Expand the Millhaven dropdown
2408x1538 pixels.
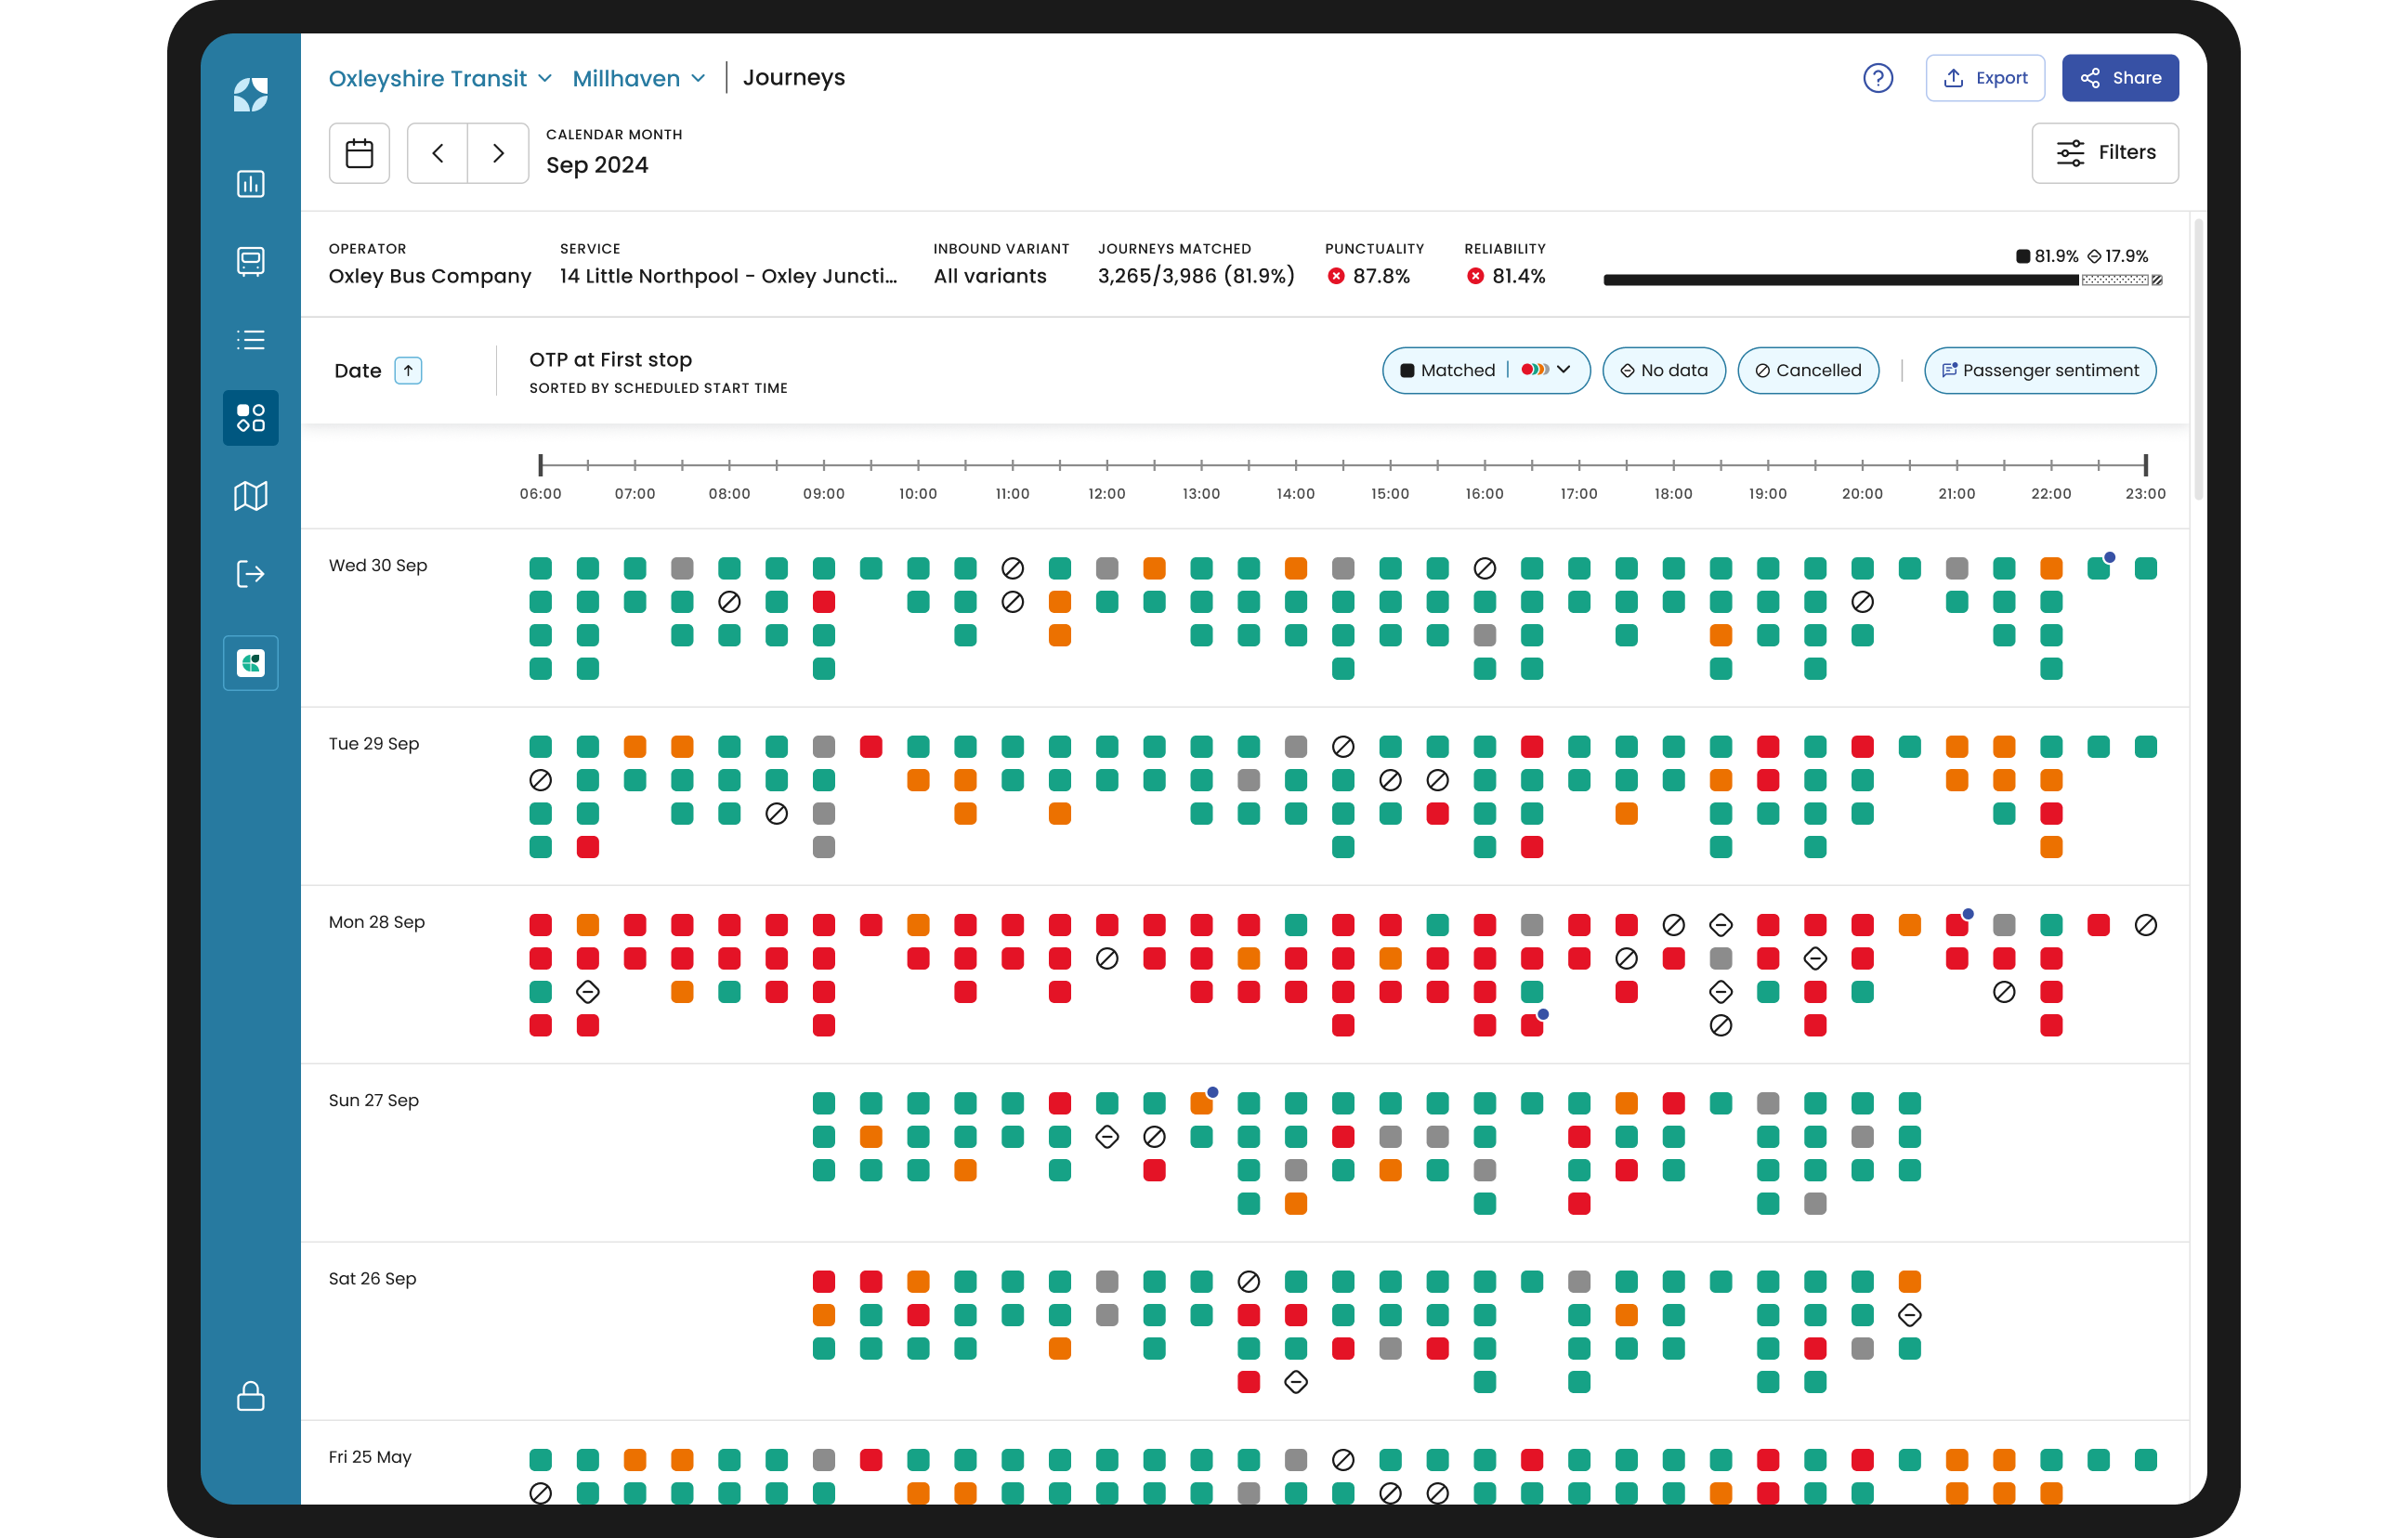pyautogui.click(x=639, y=78)
